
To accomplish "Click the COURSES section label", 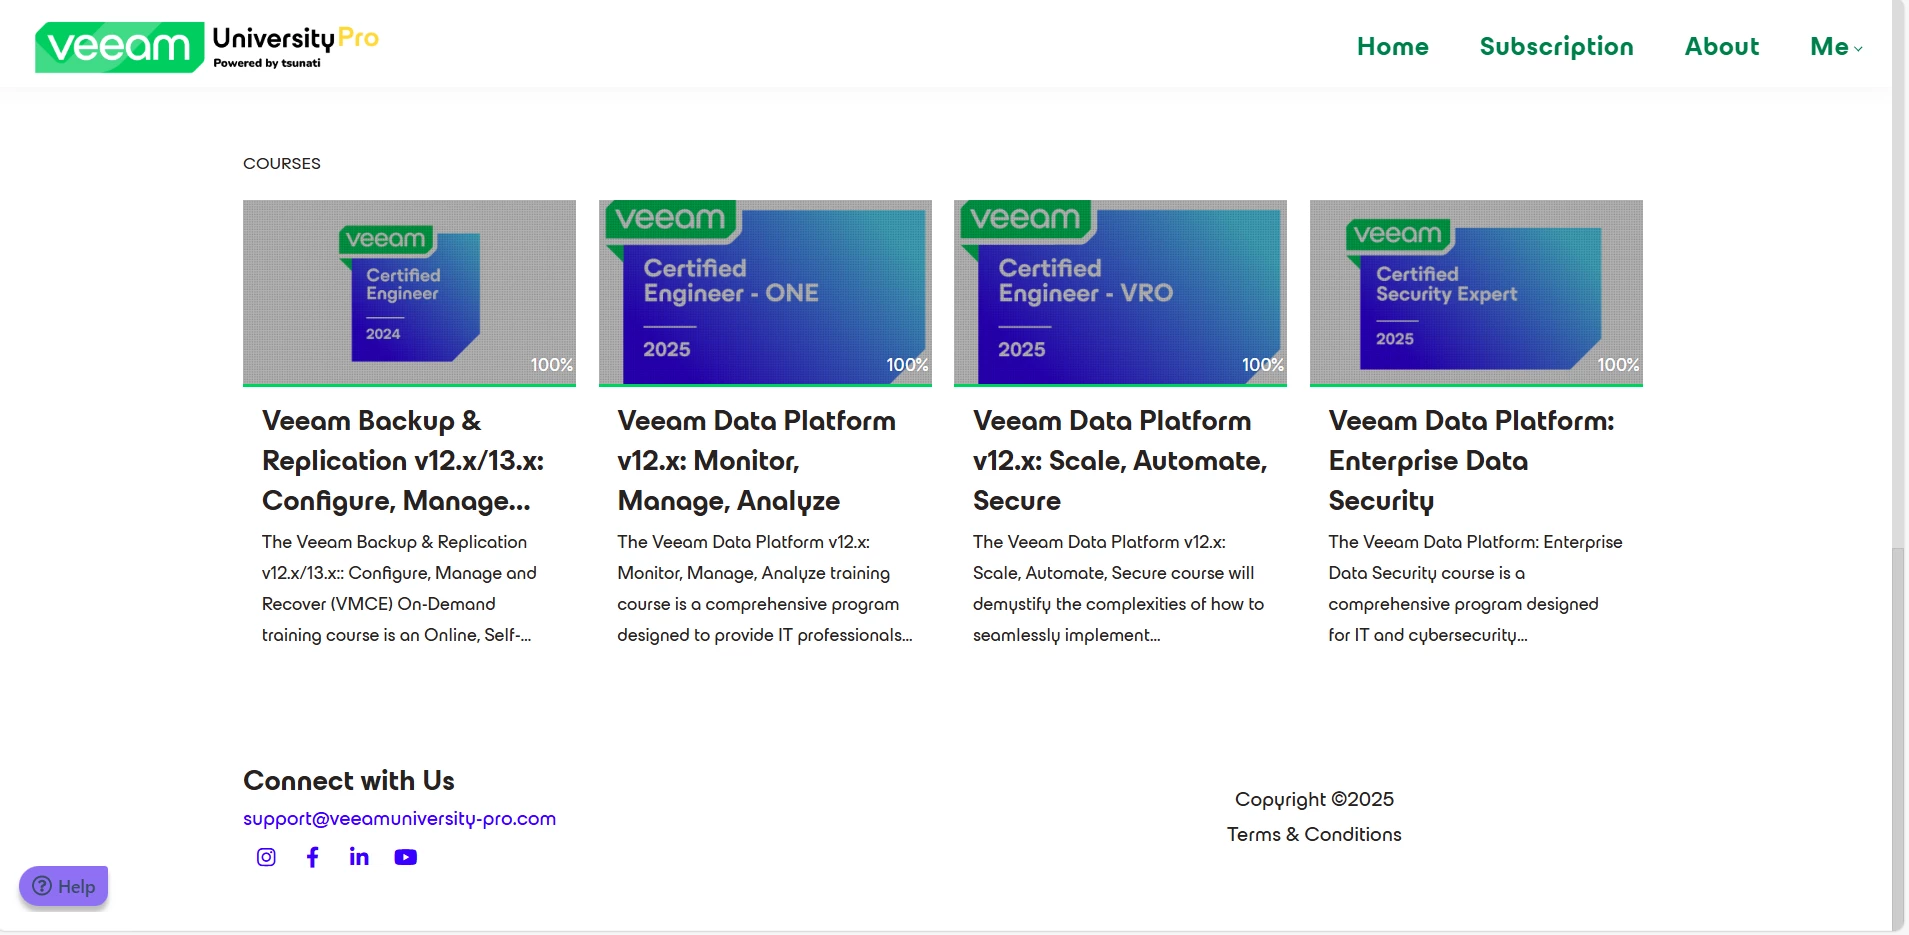I will (x=282, y=163).
